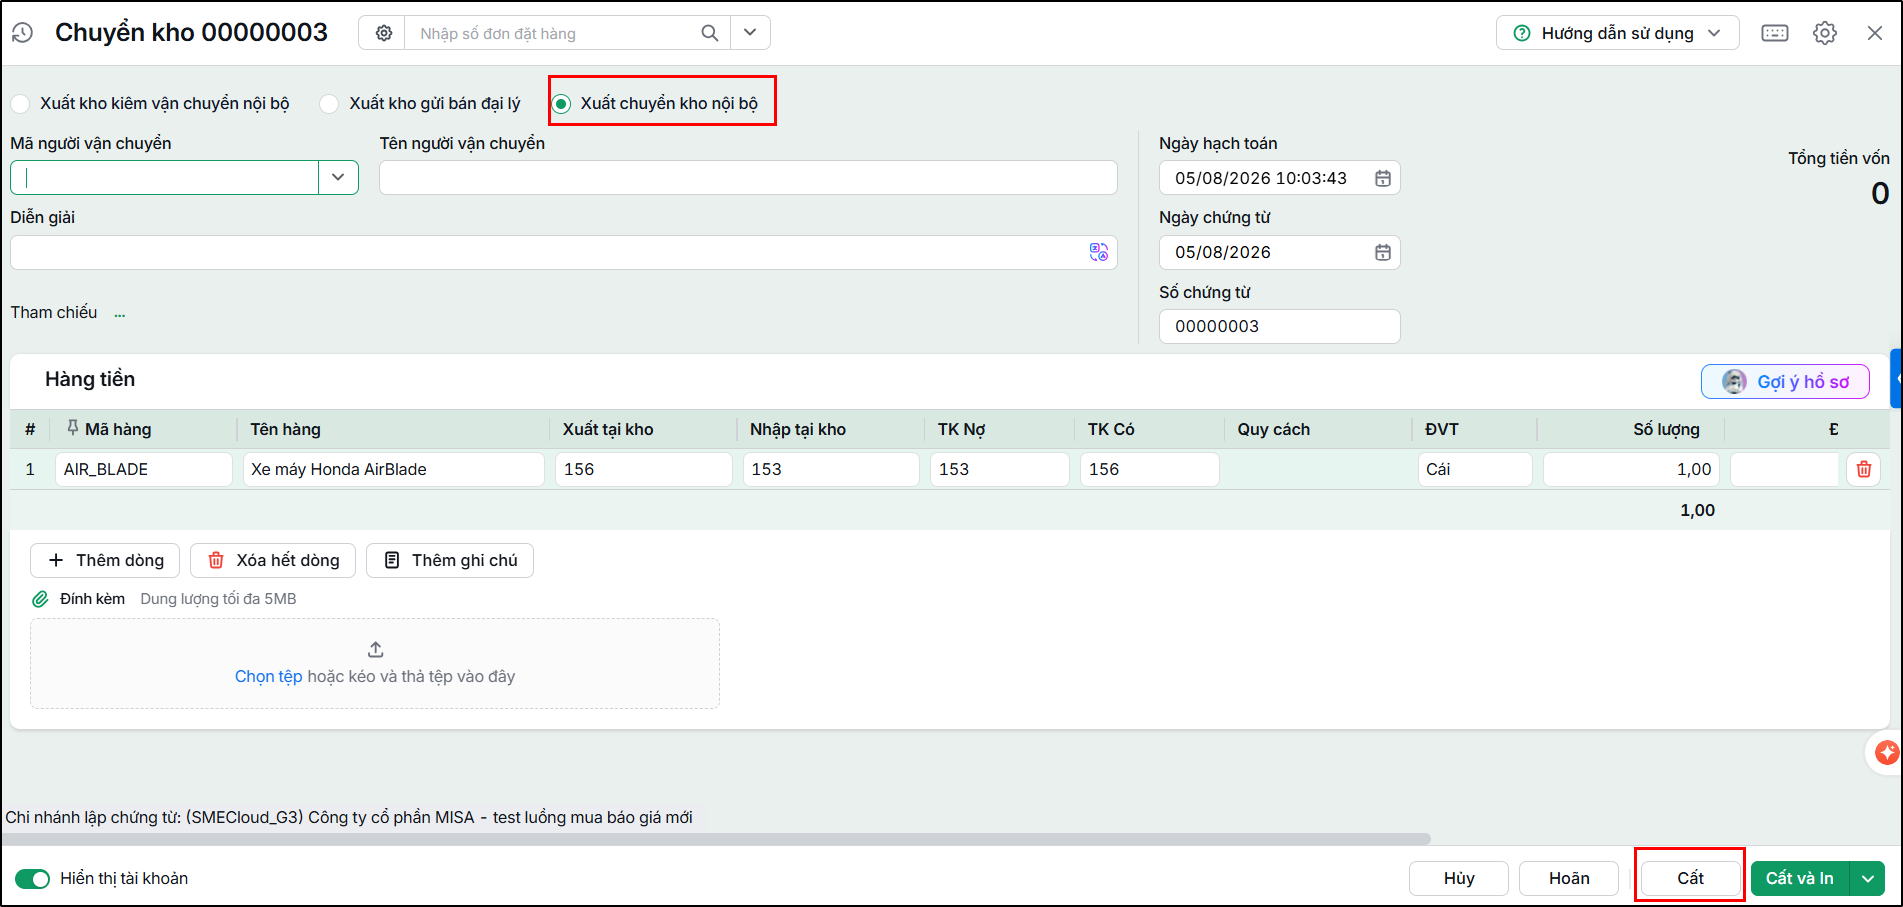Image resolution: width=1903 pixels, height=907 pixels.
Task: Click Gợi ý hồ sơ button
Action: [x=1785, y=381]
